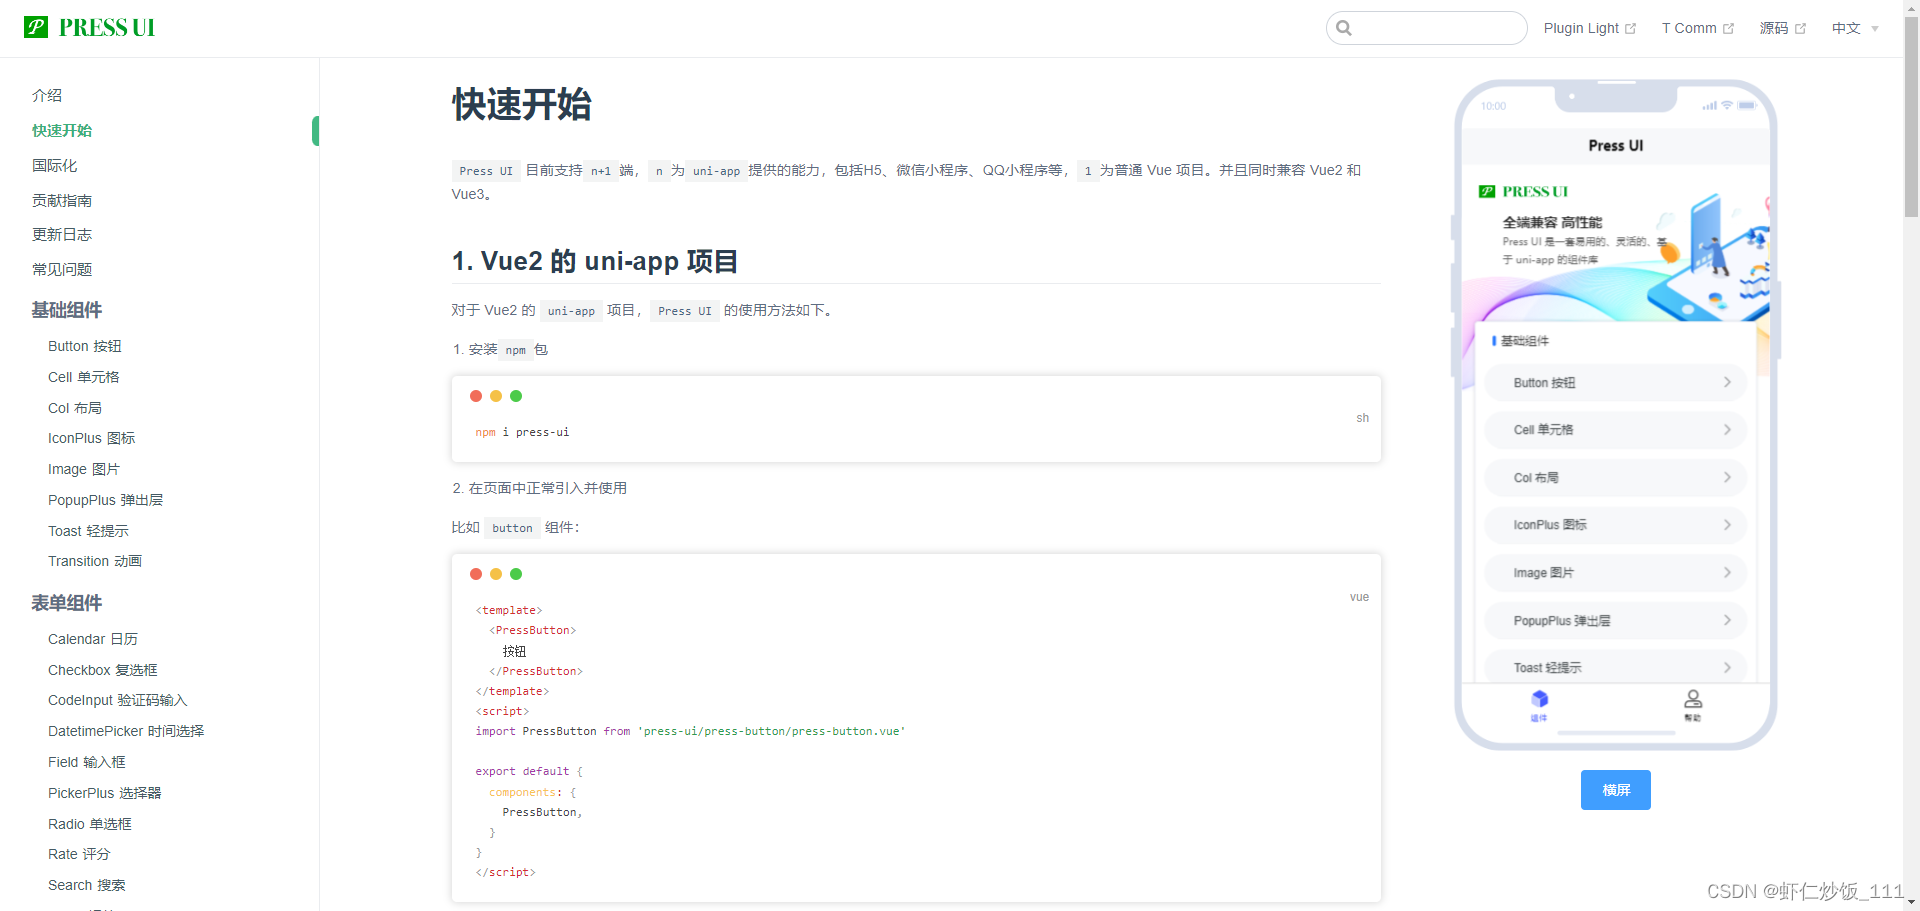Screen dimensions: 1920x911
Task: Open CodeInput 验证码输入 in the sidebar
Action: tap(118, 700)
